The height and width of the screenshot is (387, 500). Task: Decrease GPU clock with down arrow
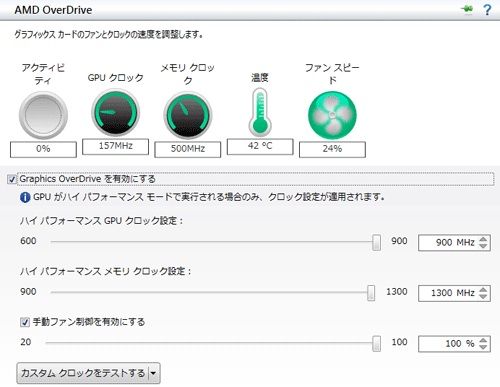[483, 246]
